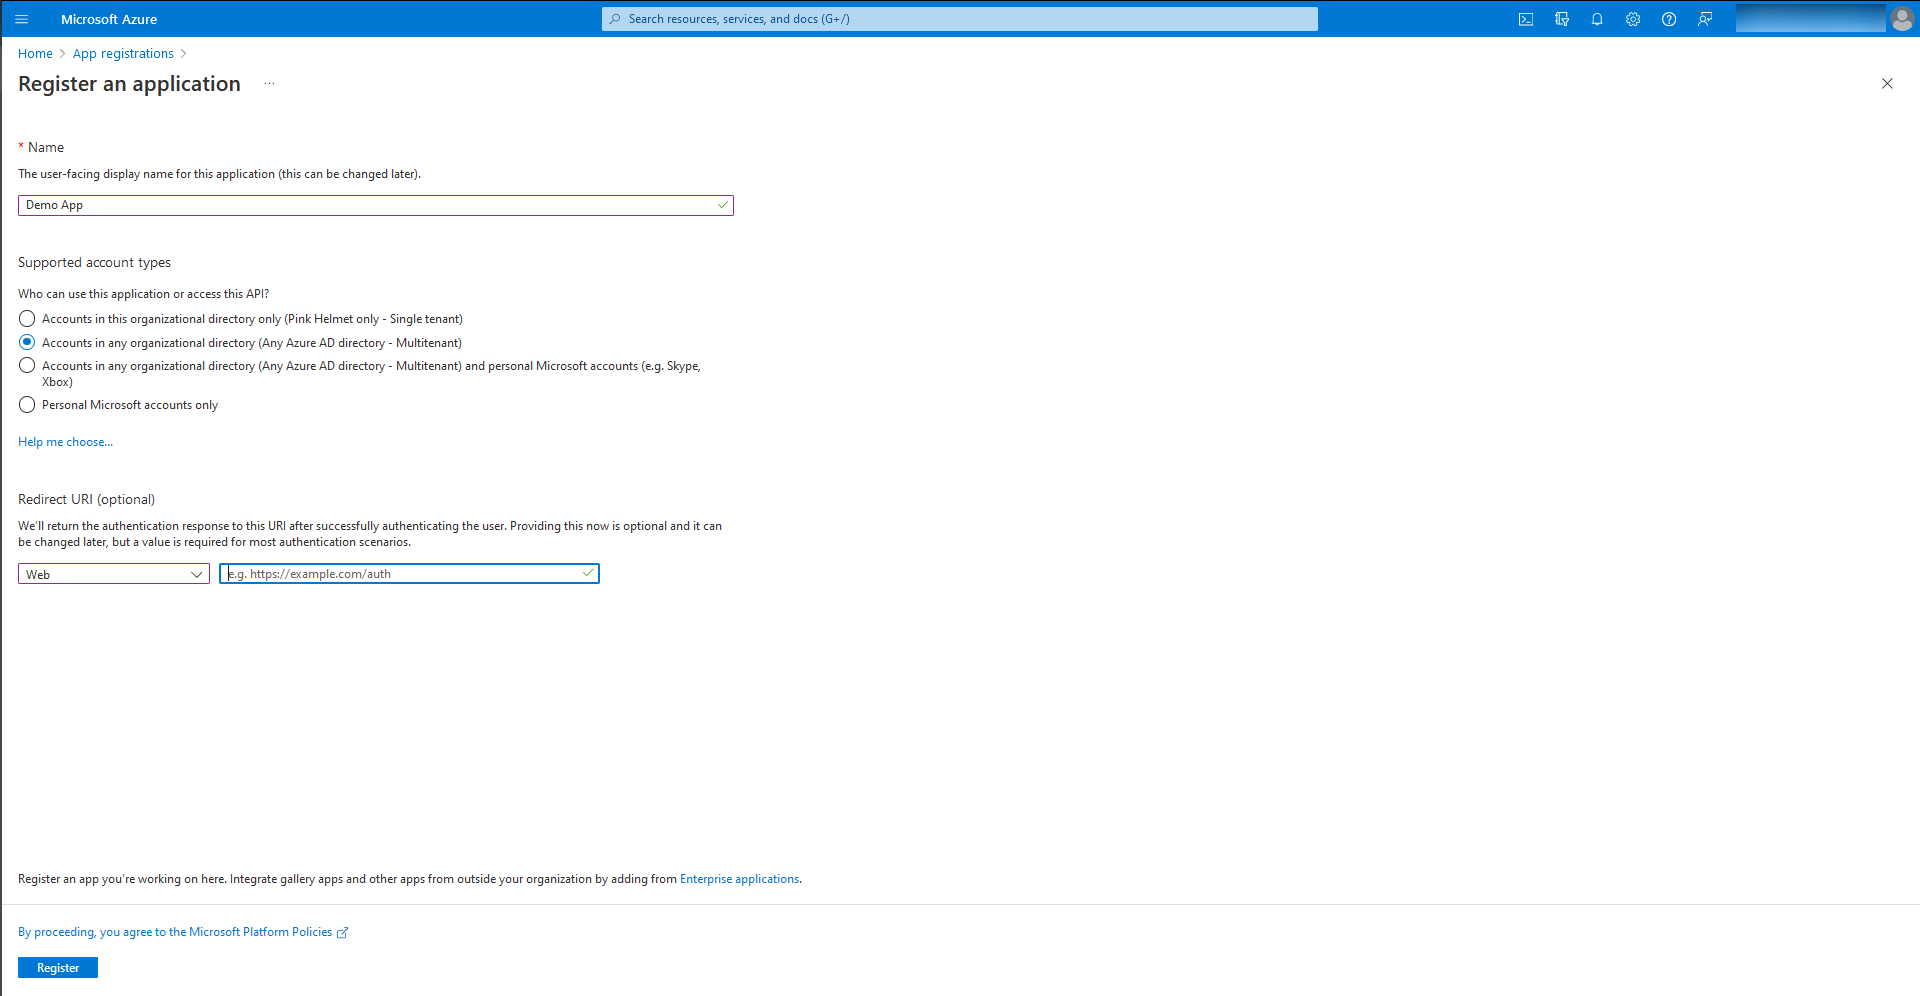Open search suggestions in the Azure search bar
The height and width of the screenshot is (996, 1920).
point(959,18)
